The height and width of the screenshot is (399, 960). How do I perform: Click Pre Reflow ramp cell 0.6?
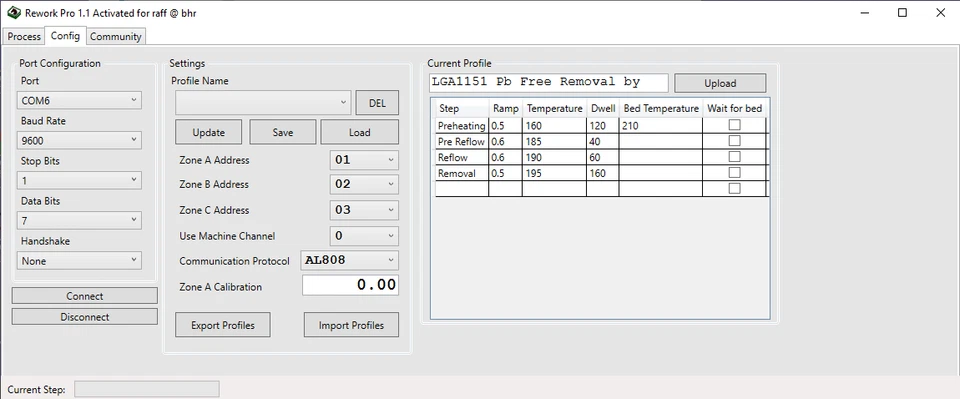506,141
